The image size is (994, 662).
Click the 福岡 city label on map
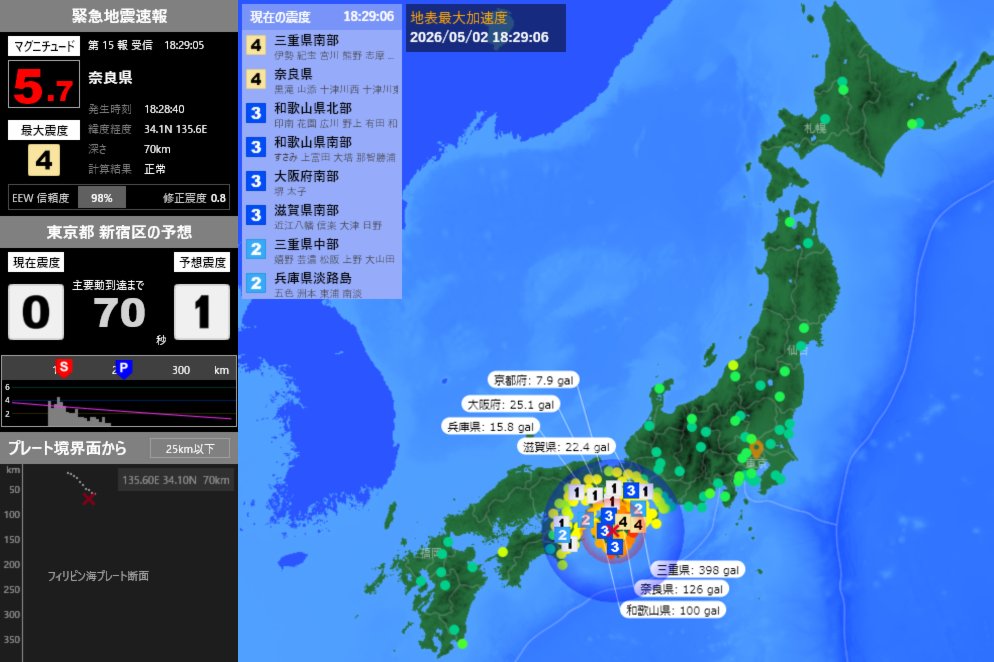[430, 553]
